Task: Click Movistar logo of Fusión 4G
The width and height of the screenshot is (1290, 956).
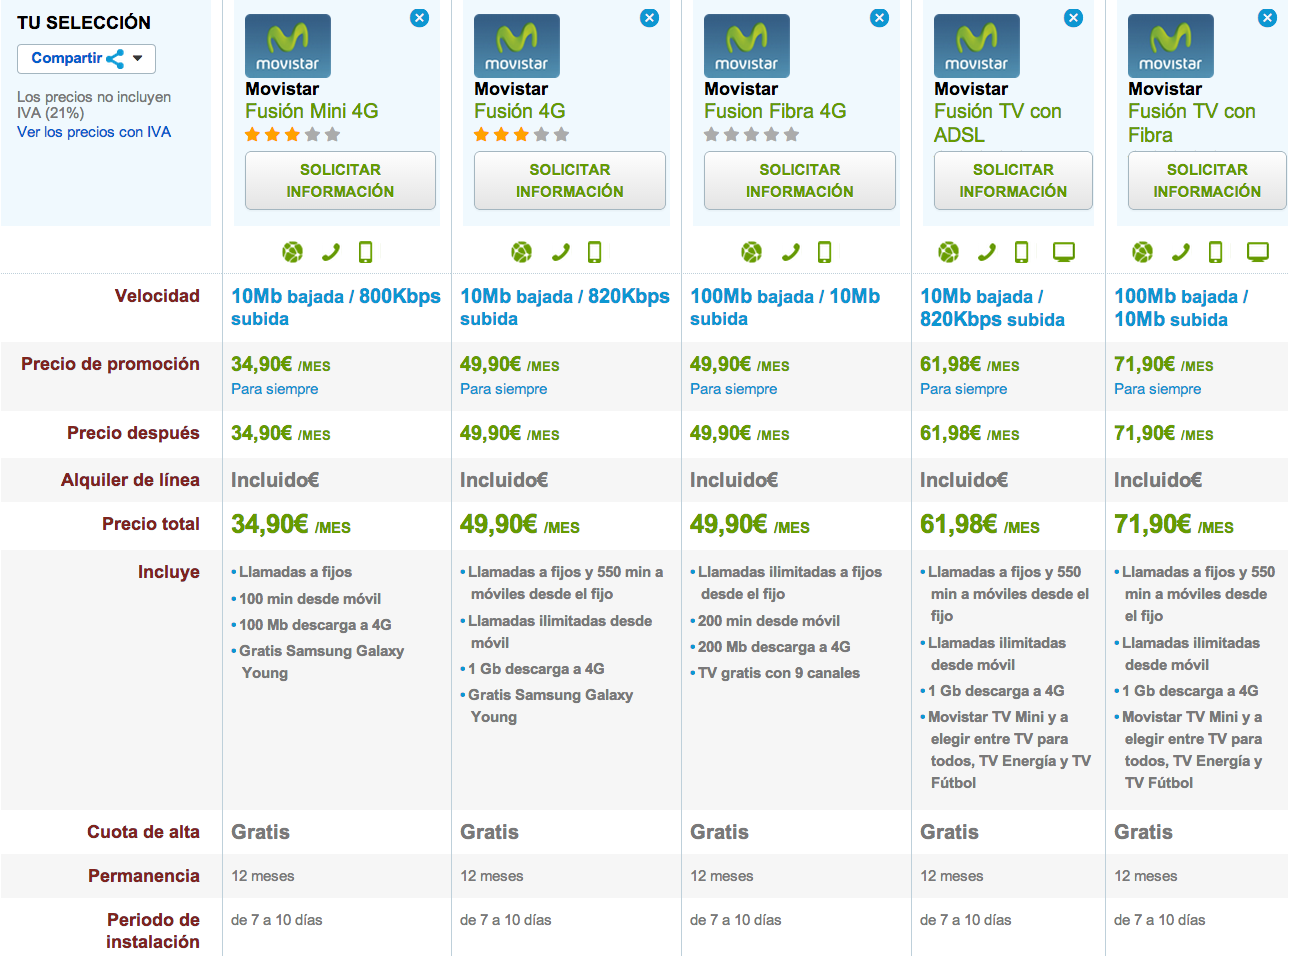Action: click(x=517, y=46)
